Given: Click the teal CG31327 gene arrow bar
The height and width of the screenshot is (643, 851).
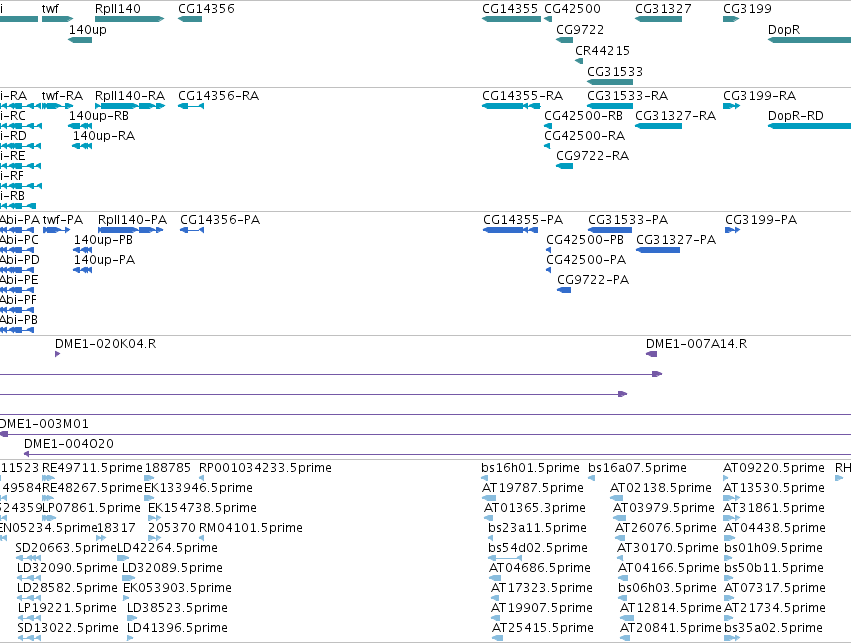Looking at the screenshot, I should click(658, 19).
